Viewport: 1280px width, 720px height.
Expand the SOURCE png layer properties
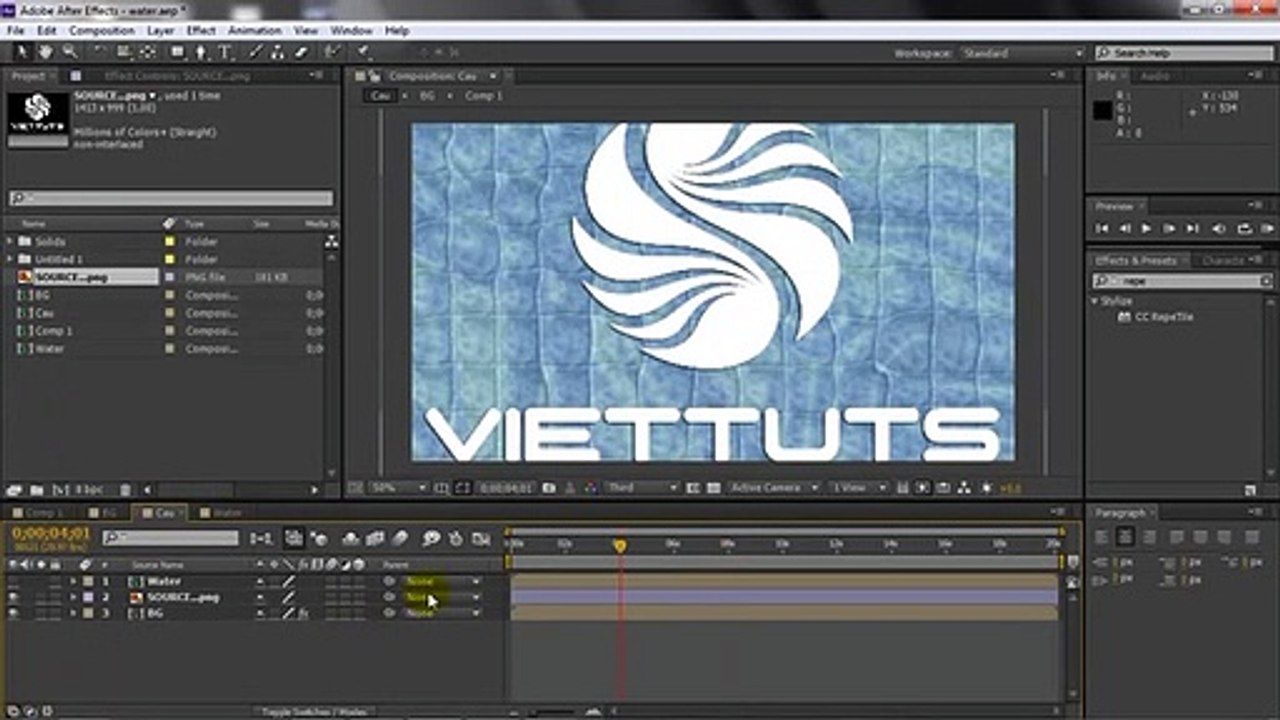pos(72,597)
